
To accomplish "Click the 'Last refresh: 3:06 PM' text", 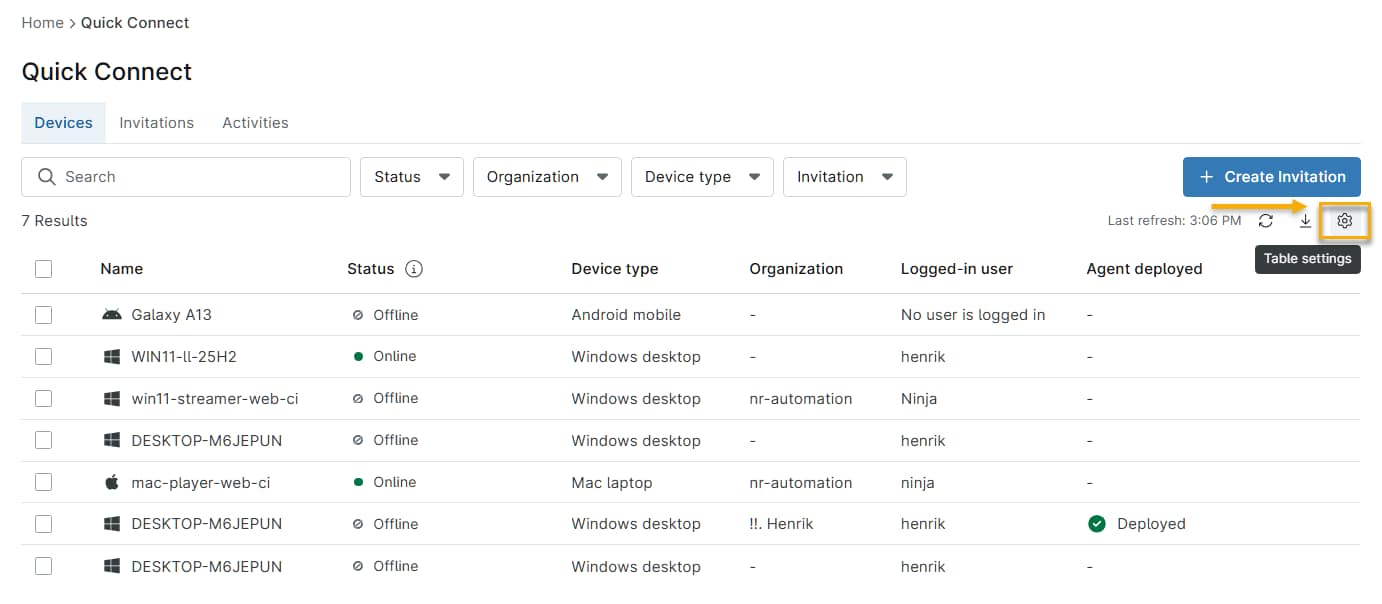I will (1174, 221).
